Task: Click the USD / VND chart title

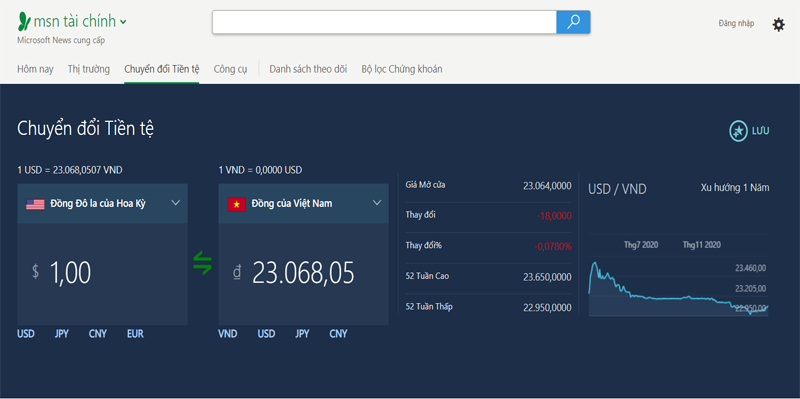Action: click(617, 189)
